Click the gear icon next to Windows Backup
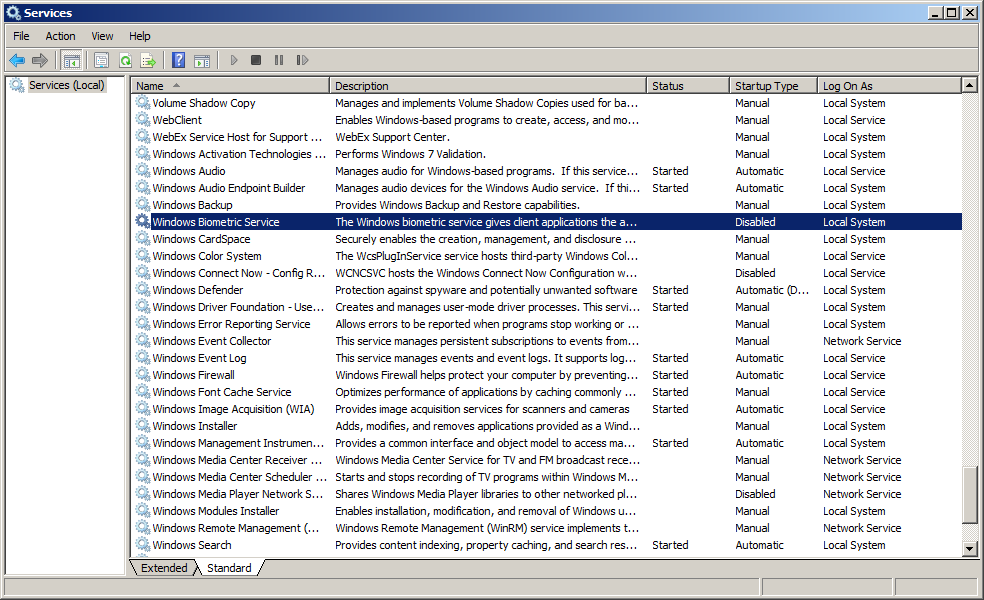The height and width of the screenshot is (600, 984). (x=143, y=205)
